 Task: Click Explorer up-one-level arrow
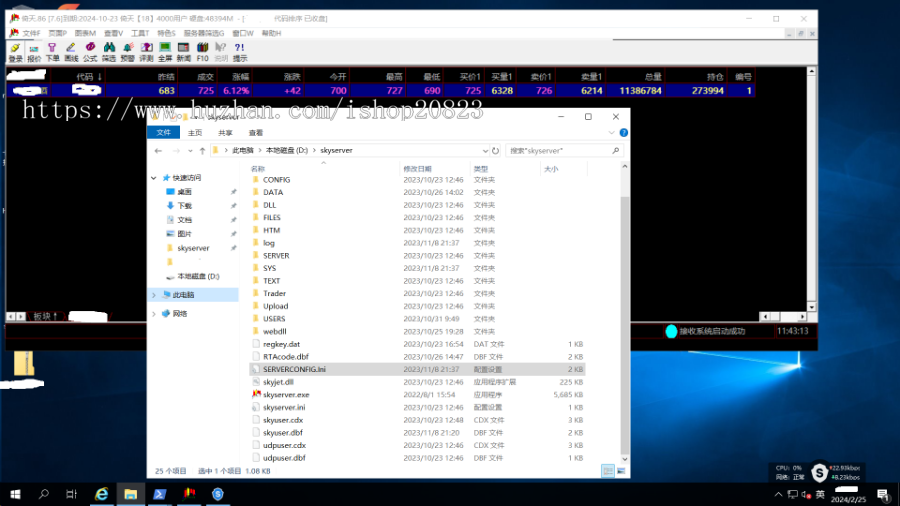[x=202, y=151]
